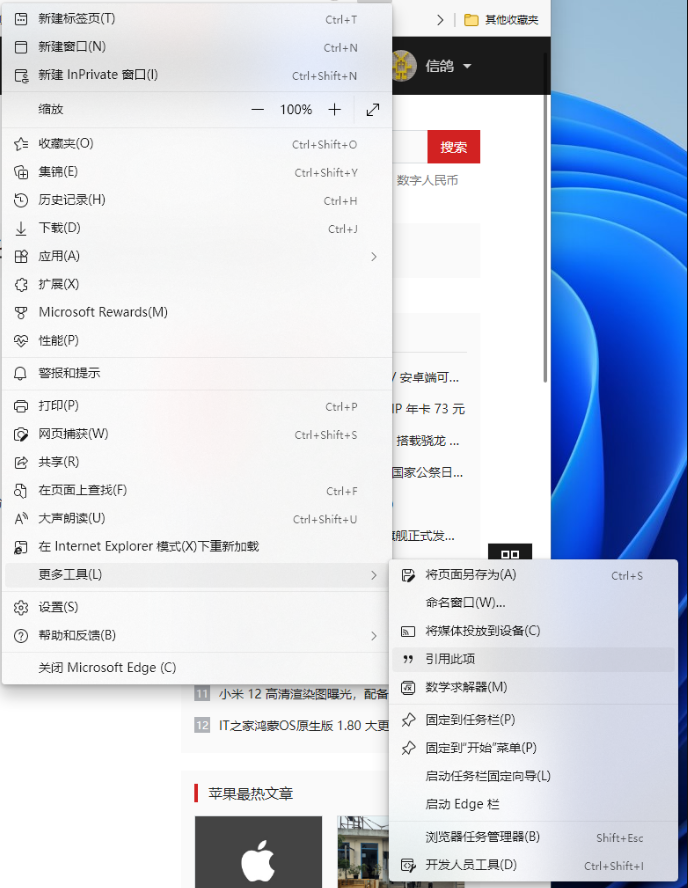Click the Developer tools icon (开发人员工具)

pyautogui.click(x=408, y=865)
